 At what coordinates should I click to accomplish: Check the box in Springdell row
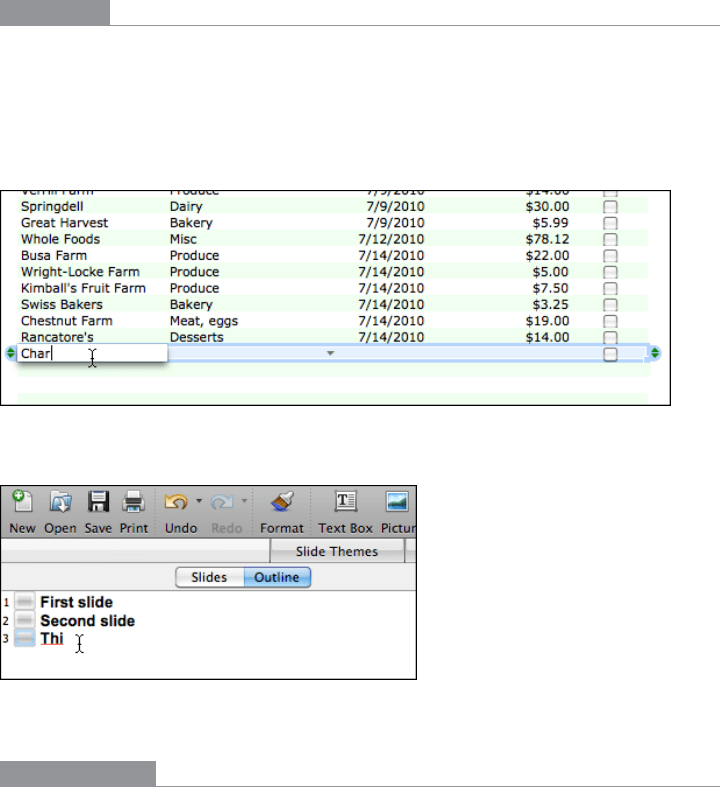[610, 207]
